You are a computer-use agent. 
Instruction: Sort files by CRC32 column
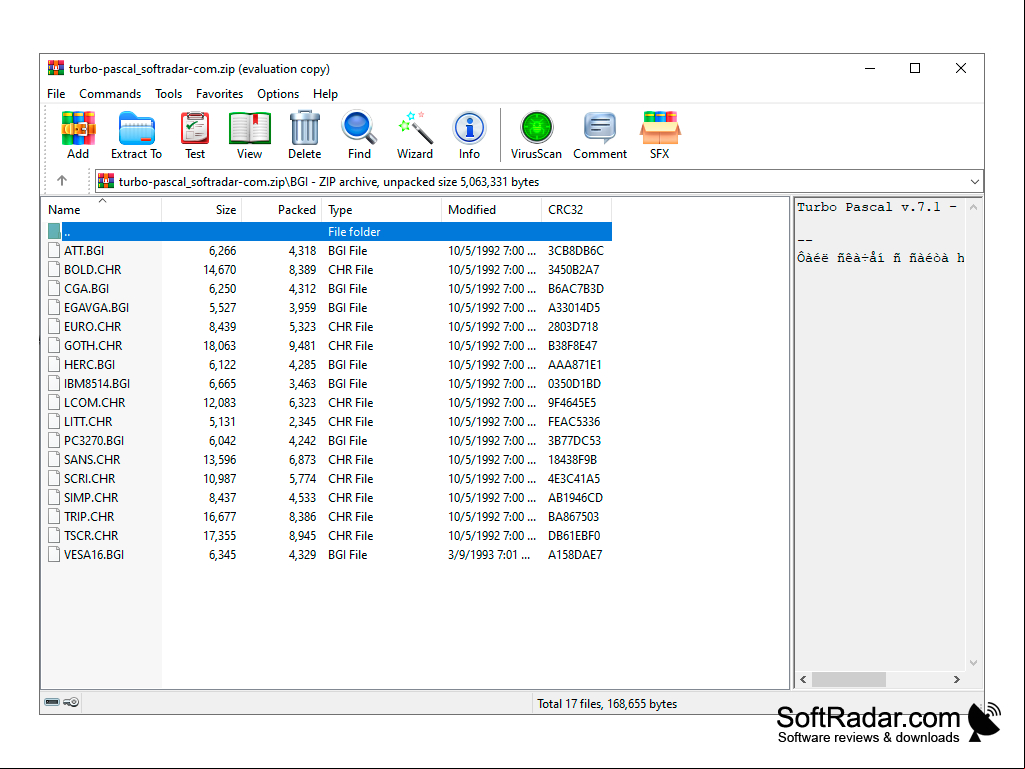[577, 210]
